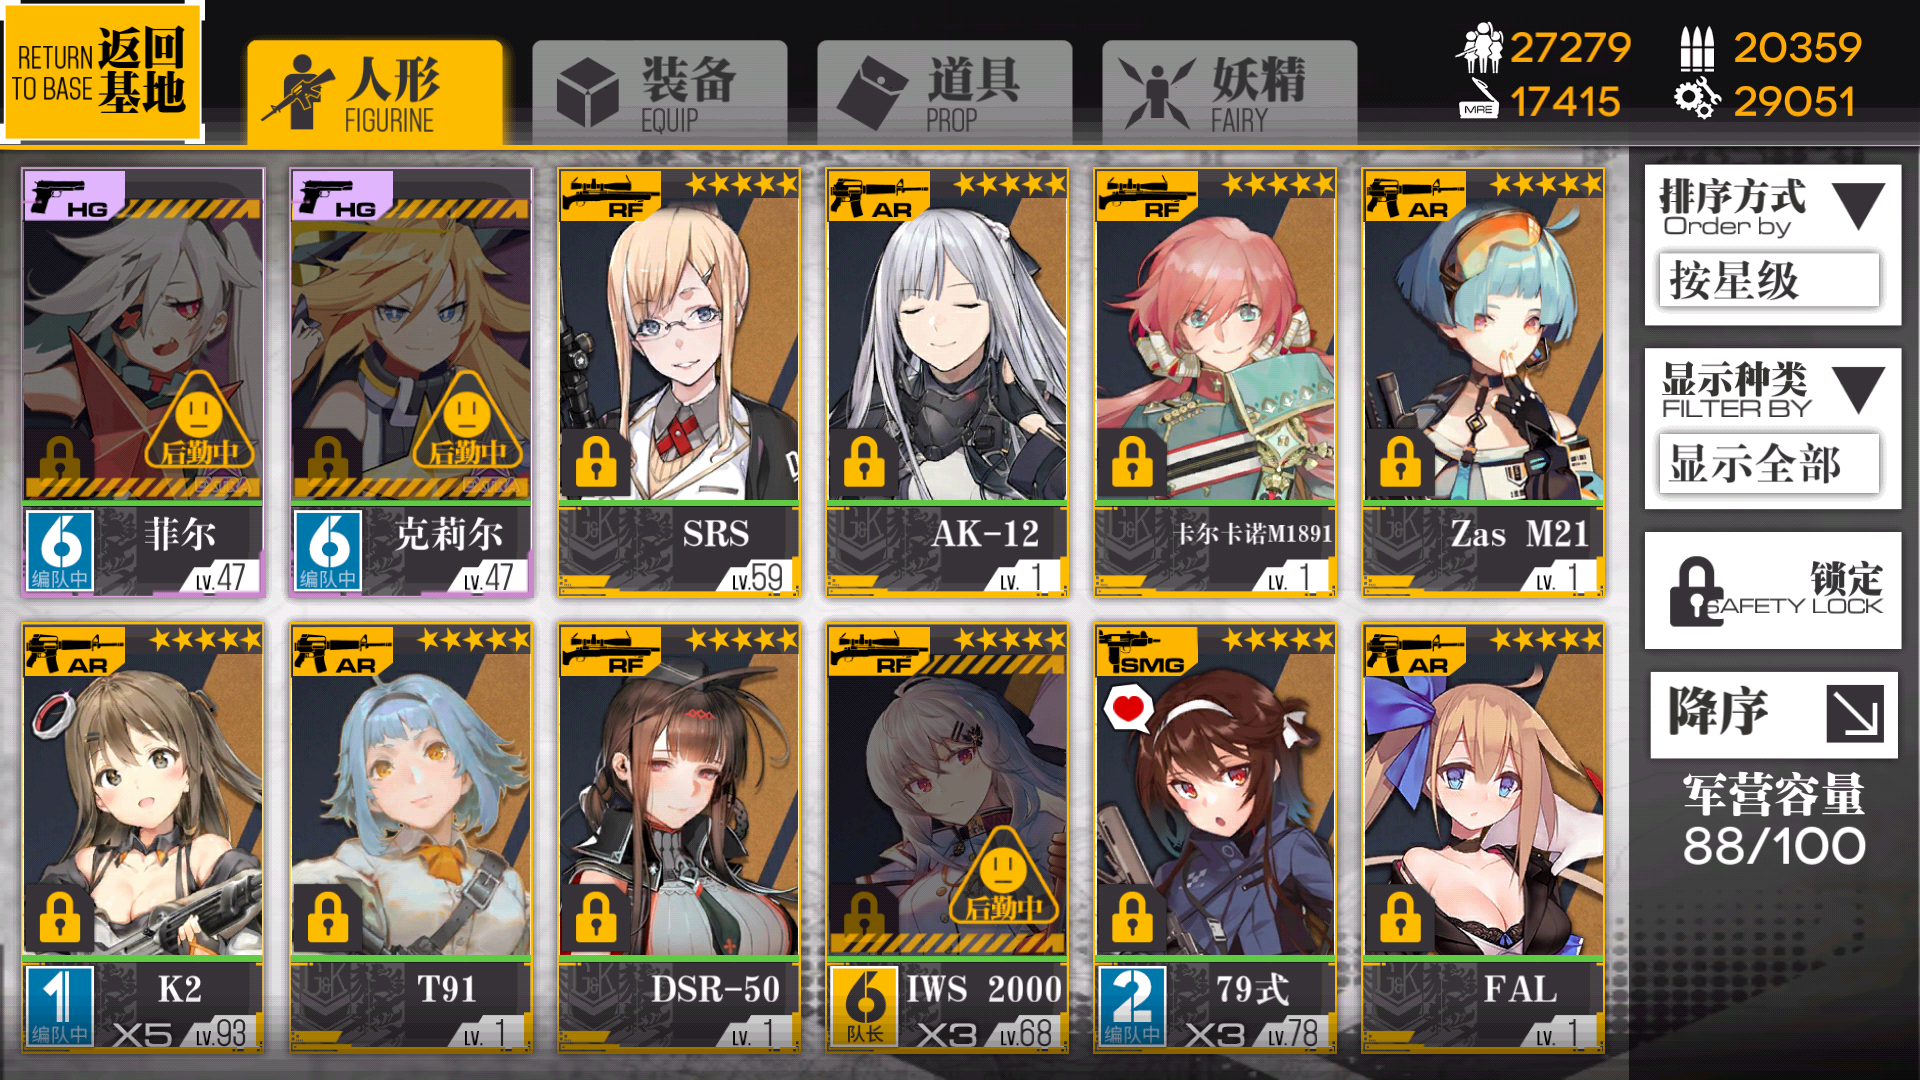Toggle the lock on the FAL card

1400,917
